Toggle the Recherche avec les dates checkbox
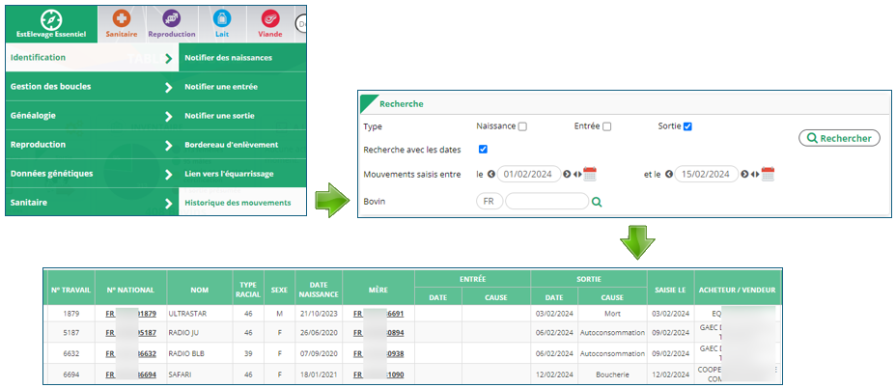 pos(483,149)
